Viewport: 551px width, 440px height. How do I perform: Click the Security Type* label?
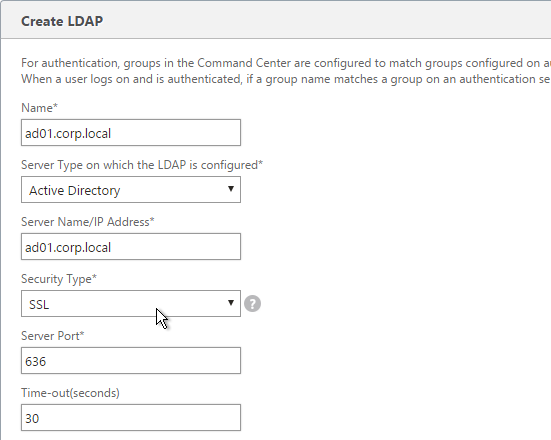59,279
